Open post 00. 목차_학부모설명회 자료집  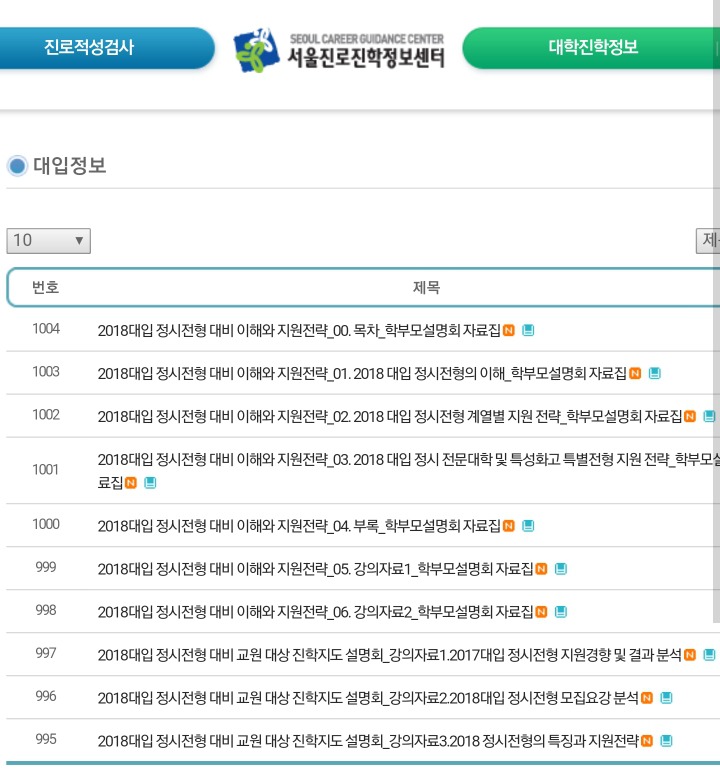pos(299,330)
